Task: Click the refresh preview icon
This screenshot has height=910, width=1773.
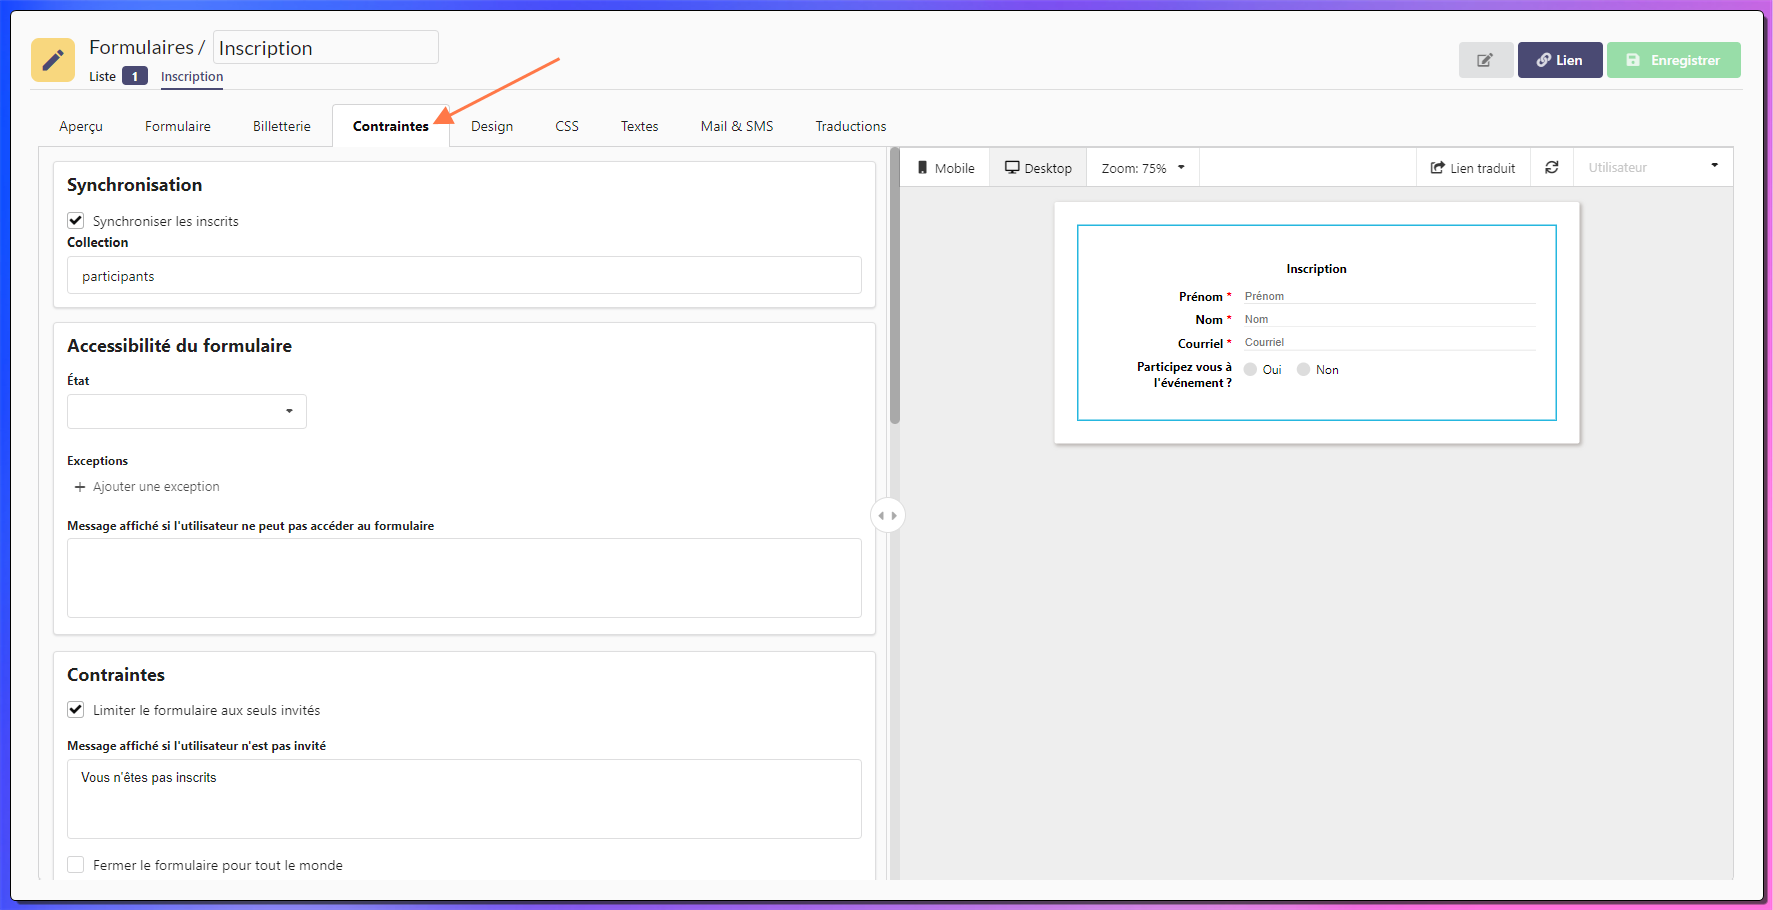Action: [x=1551, y=168]
